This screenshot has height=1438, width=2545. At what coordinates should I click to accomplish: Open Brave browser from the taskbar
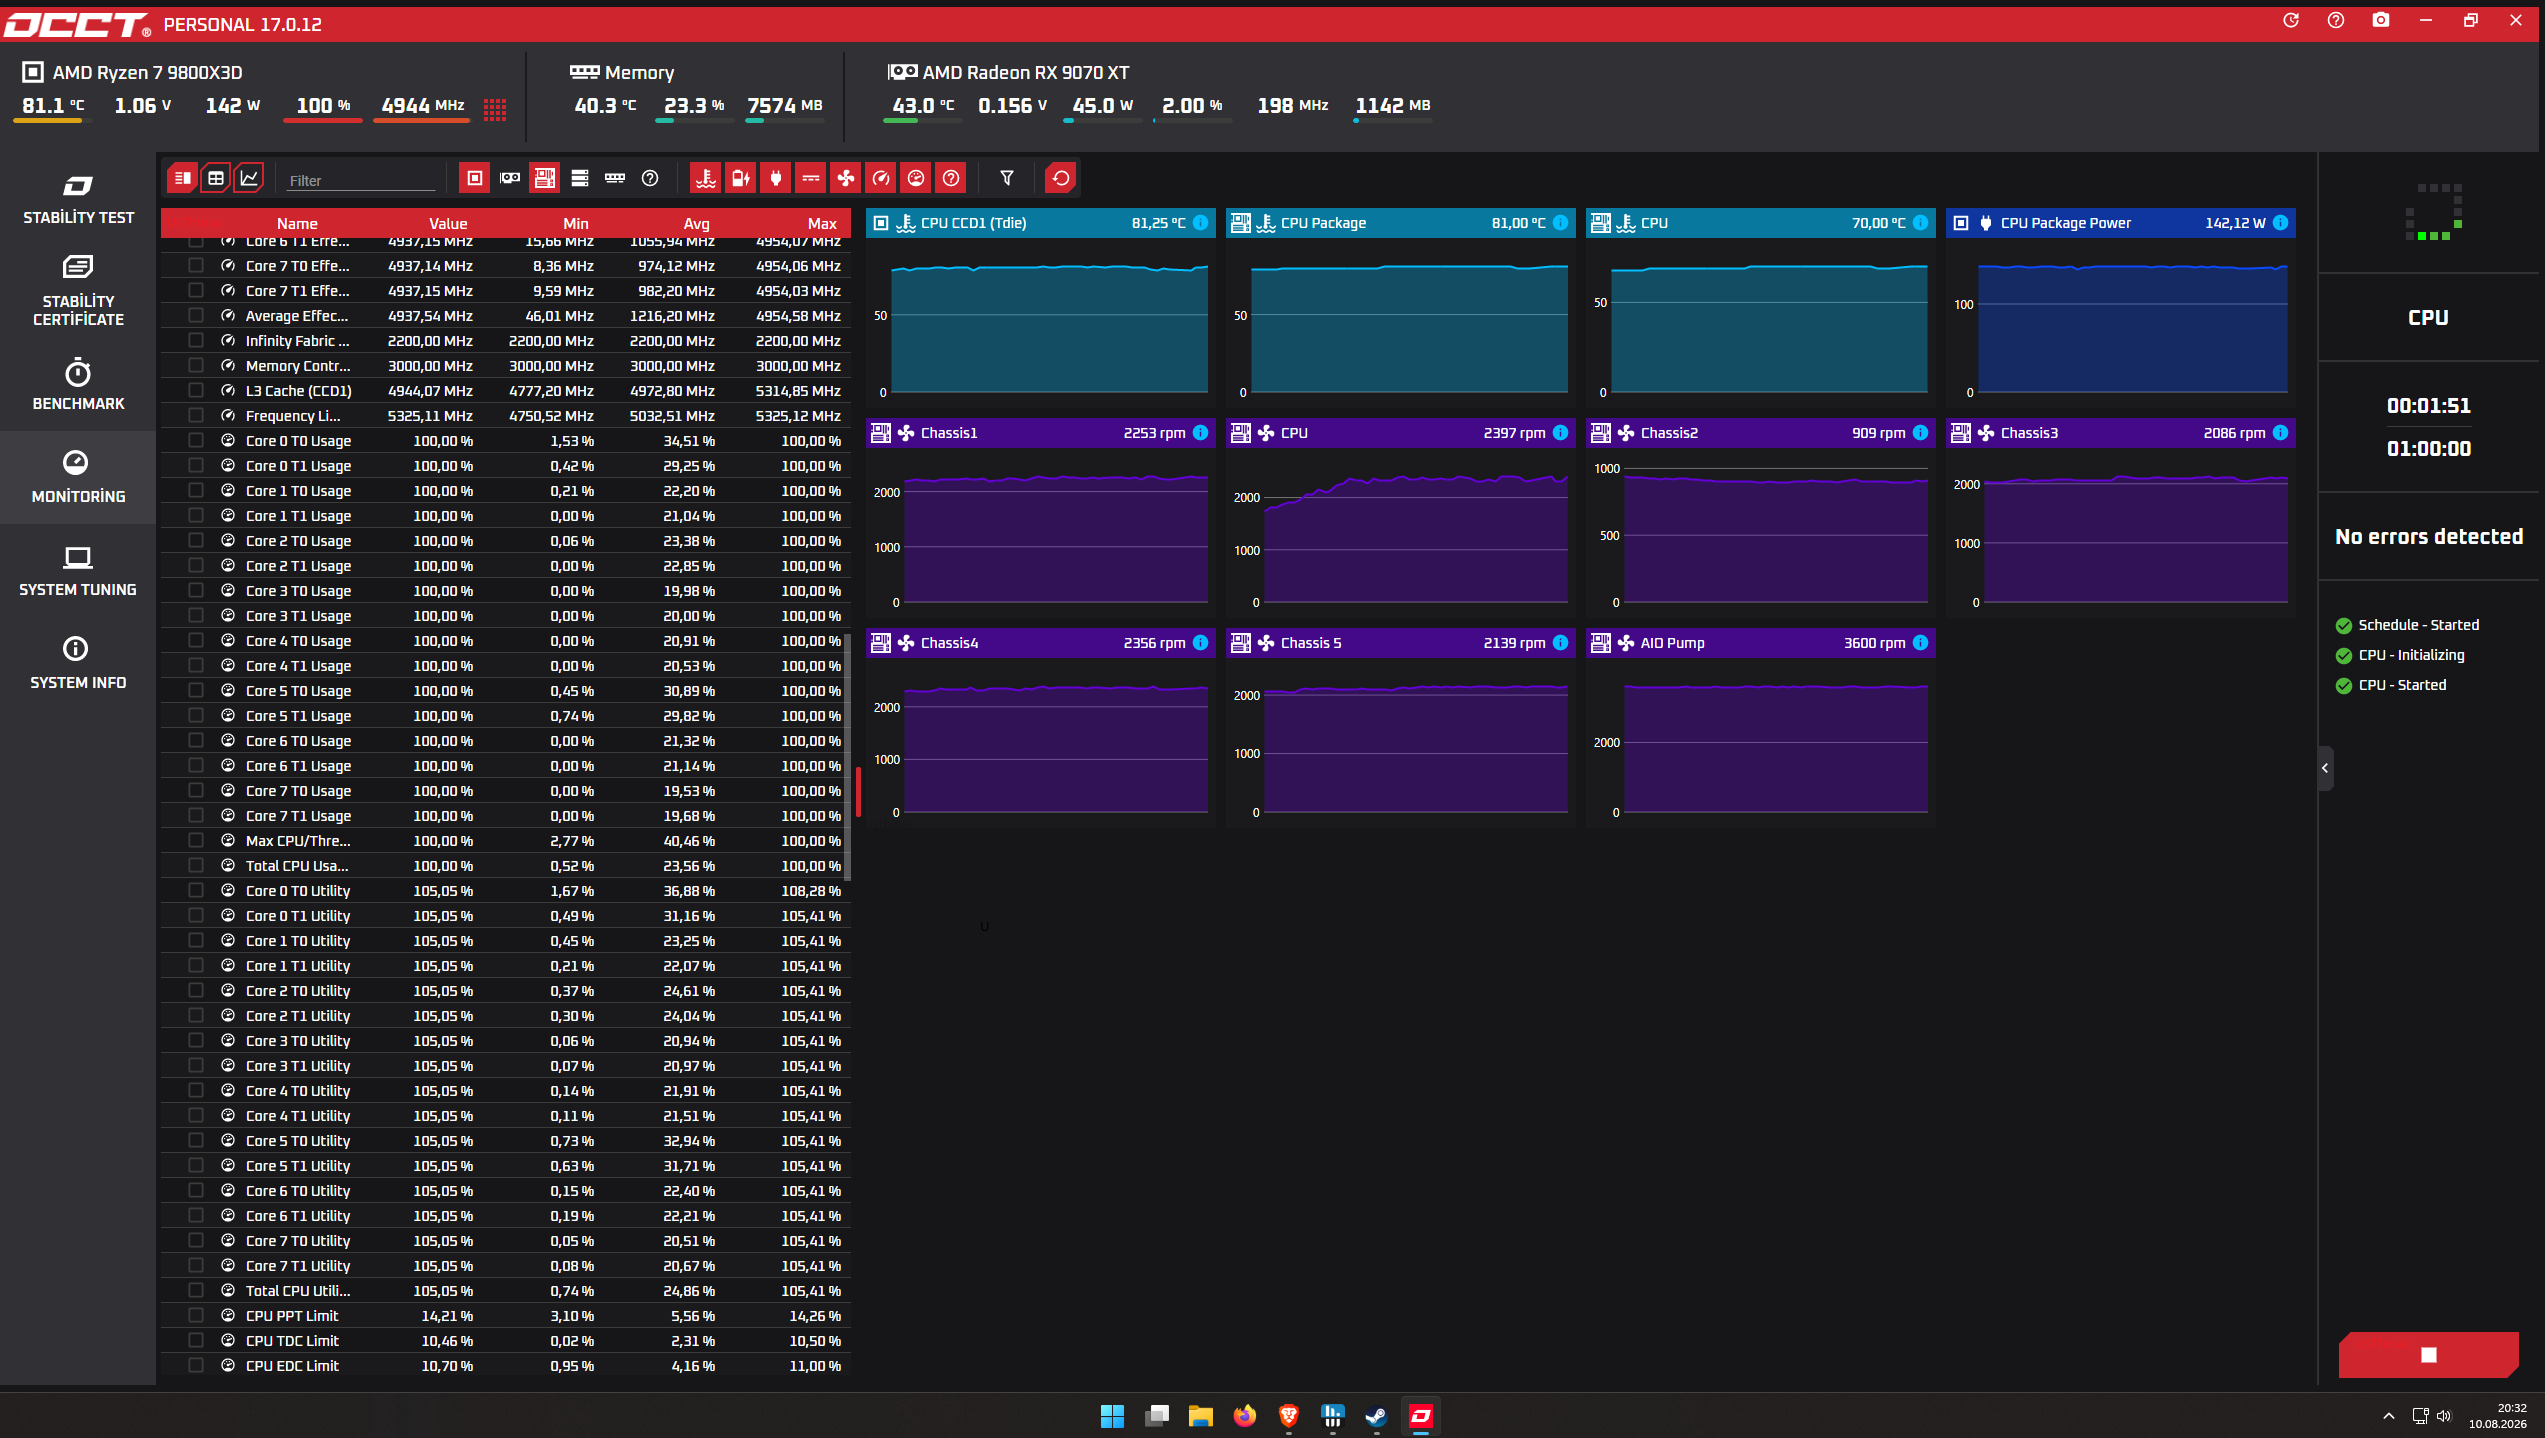[1289, 1416]
